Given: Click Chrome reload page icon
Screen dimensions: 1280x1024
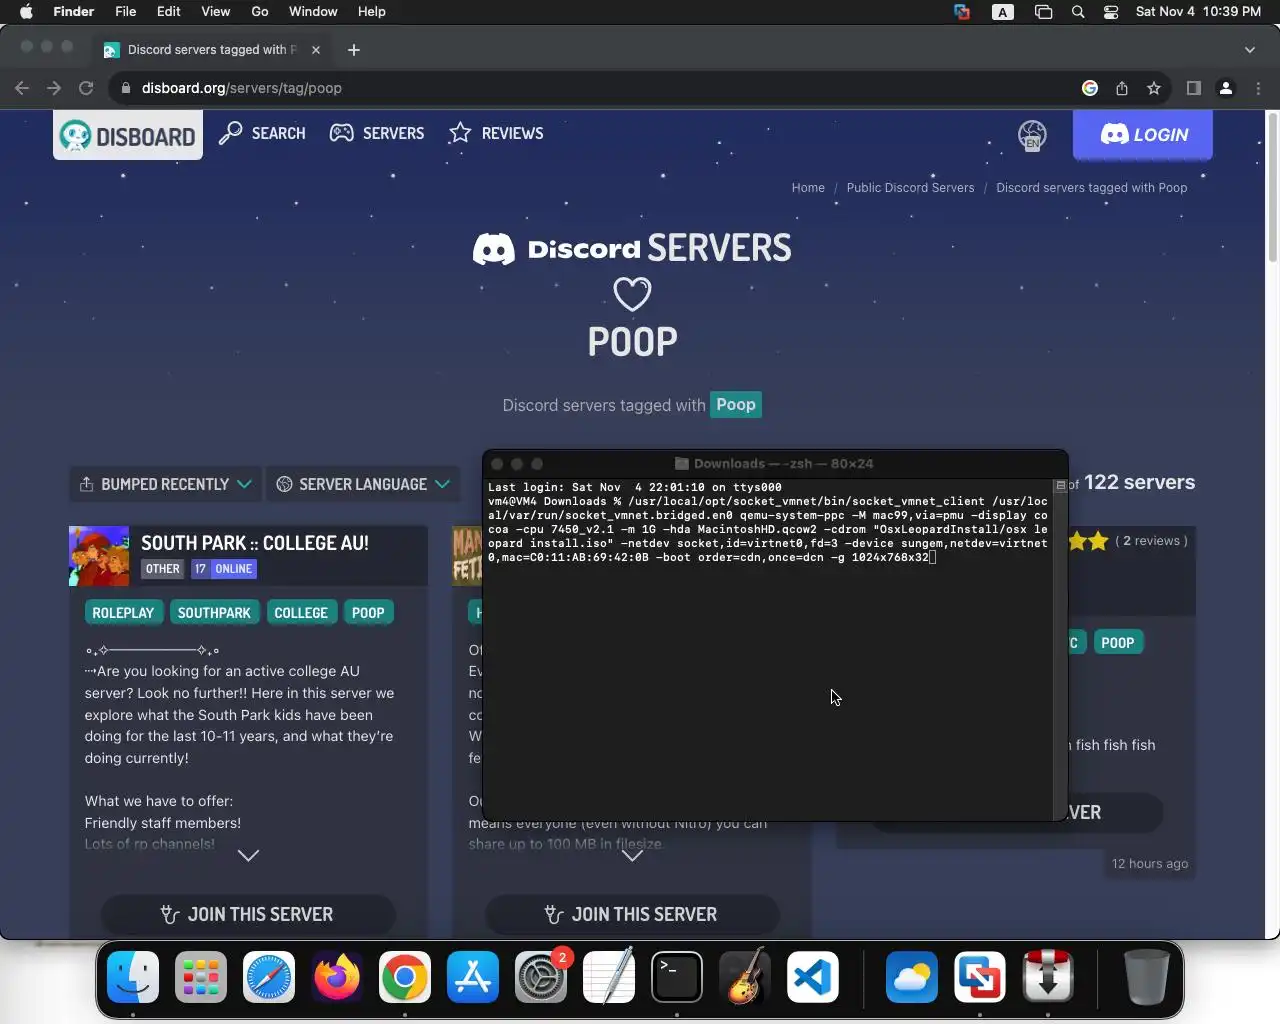Looking at the screenshot, I should [x=86, y=88].
